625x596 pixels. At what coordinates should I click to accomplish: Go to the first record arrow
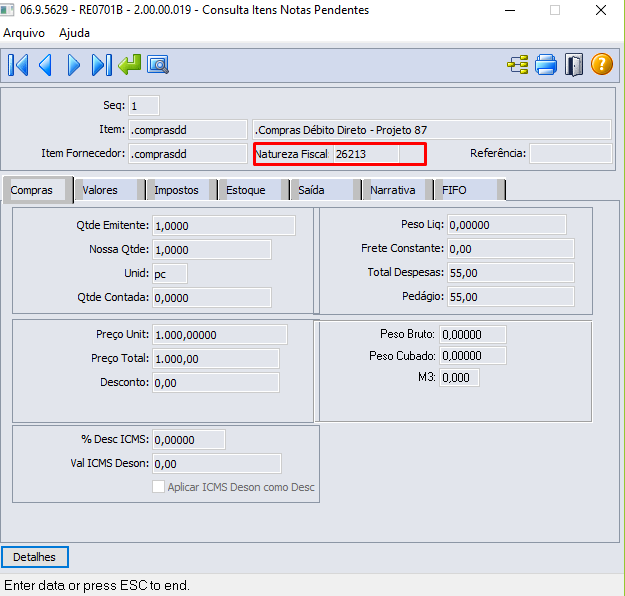click(18, 65)
